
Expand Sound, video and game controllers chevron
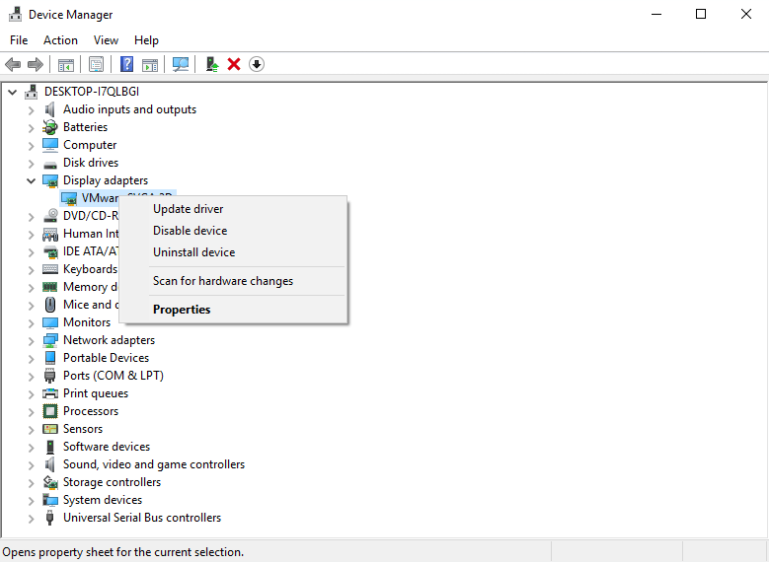pos(31,464)
